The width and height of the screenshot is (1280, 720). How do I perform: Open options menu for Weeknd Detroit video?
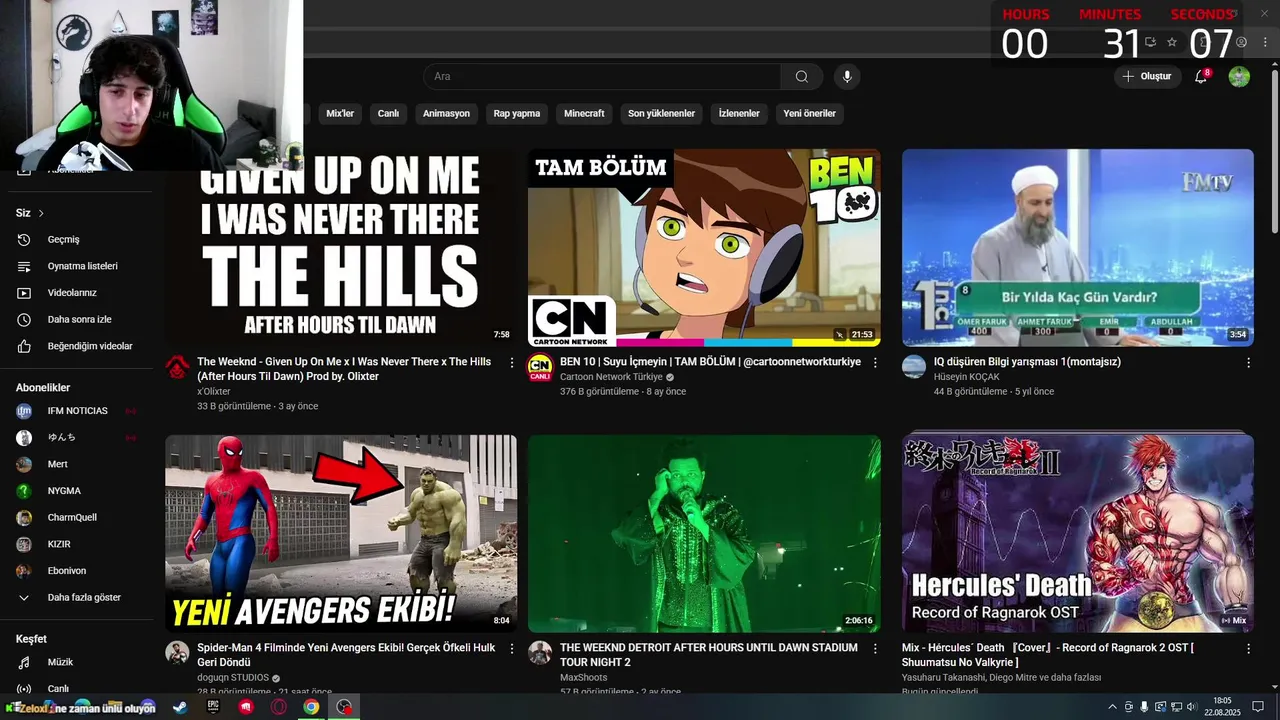[875, 649]
